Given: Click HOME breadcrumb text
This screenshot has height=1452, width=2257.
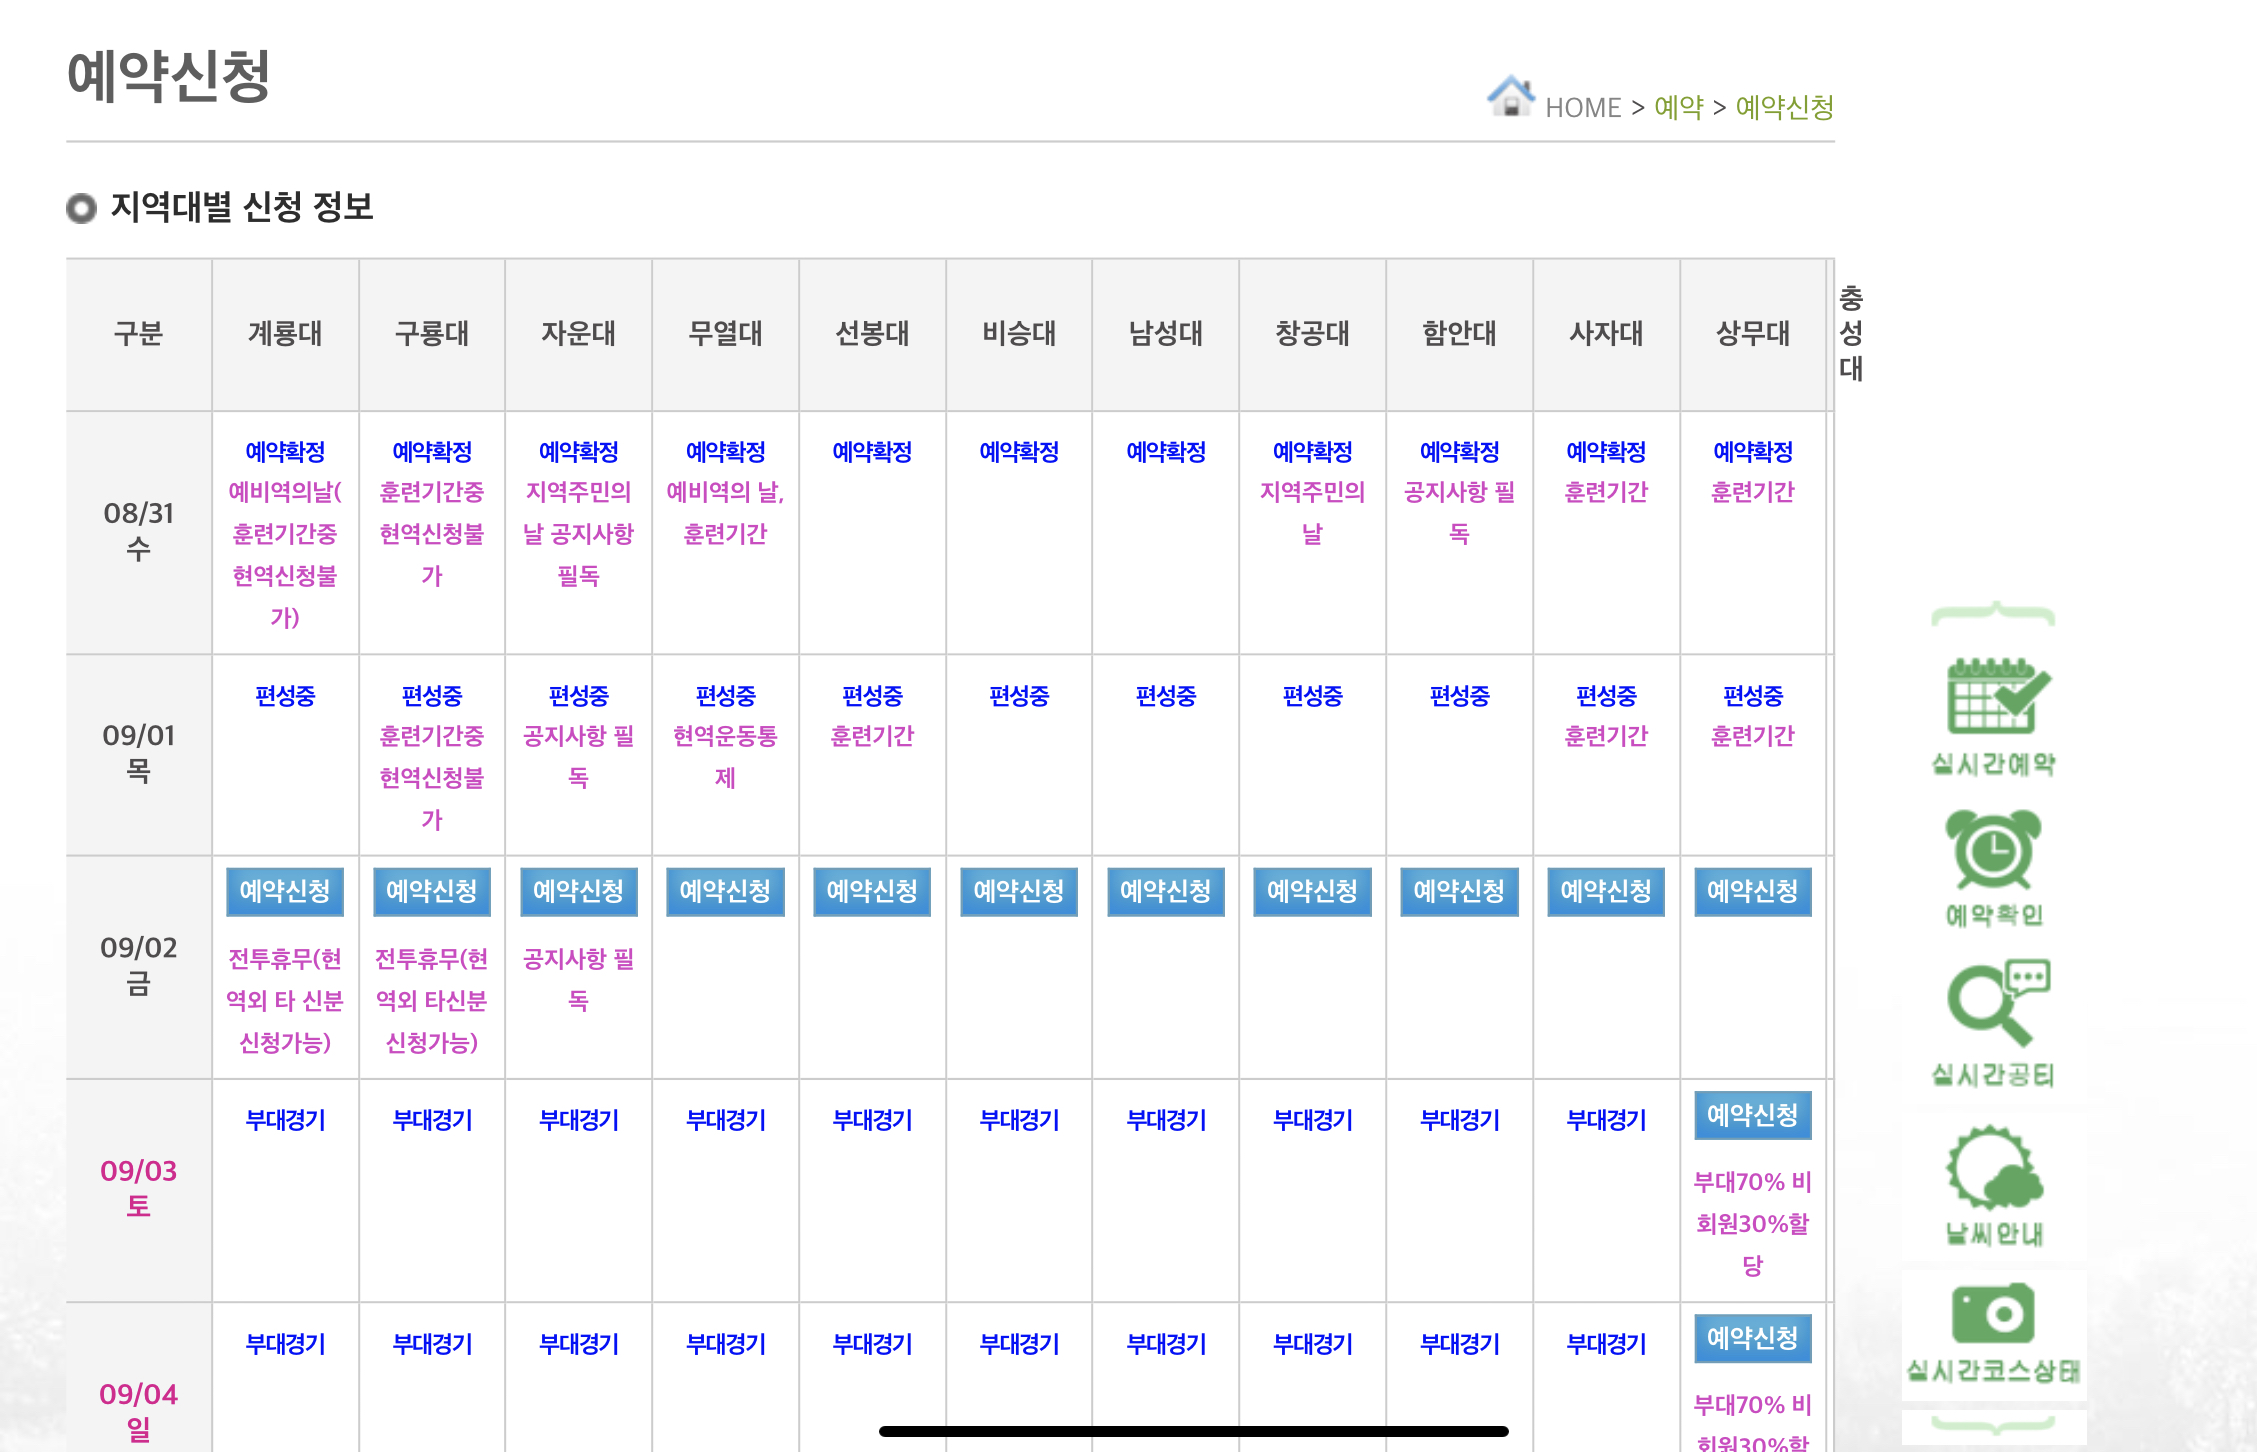Looking at the screenshot, I should pyautogui.click(x=1582, y=108).
